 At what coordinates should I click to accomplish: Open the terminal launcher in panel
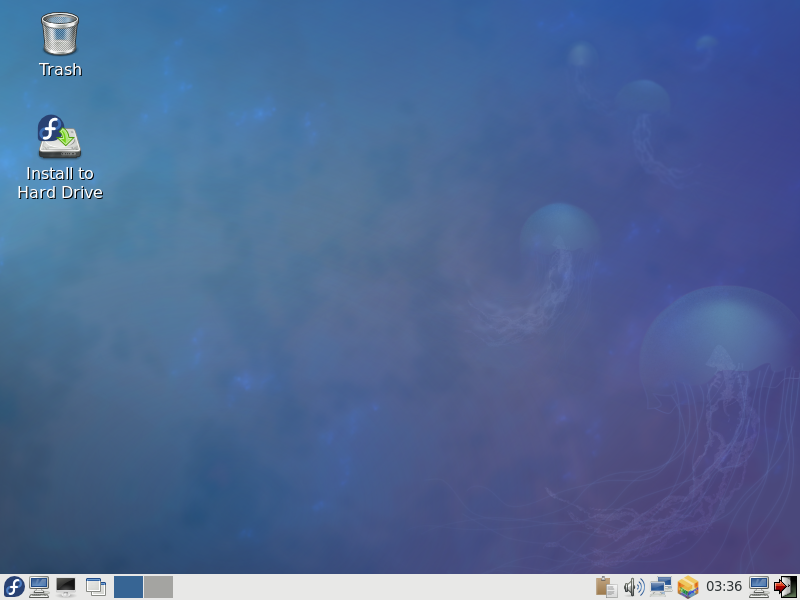point(66,587)
